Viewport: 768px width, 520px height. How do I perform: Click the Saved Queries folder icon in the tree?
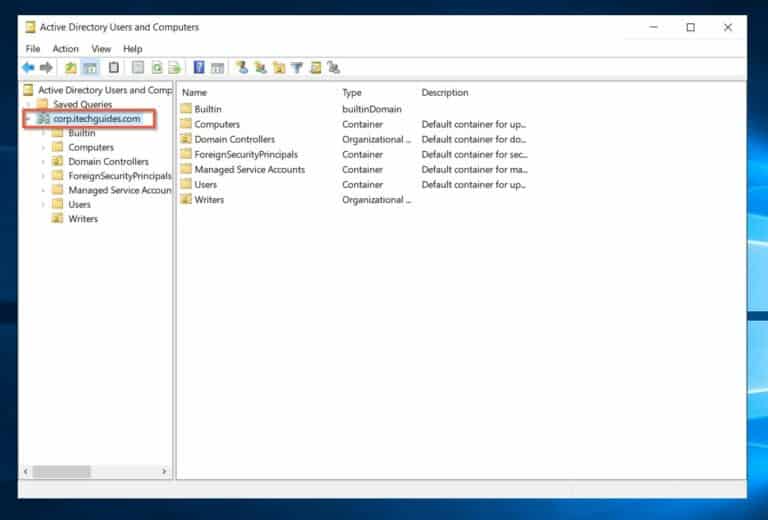tap(43, 104)
